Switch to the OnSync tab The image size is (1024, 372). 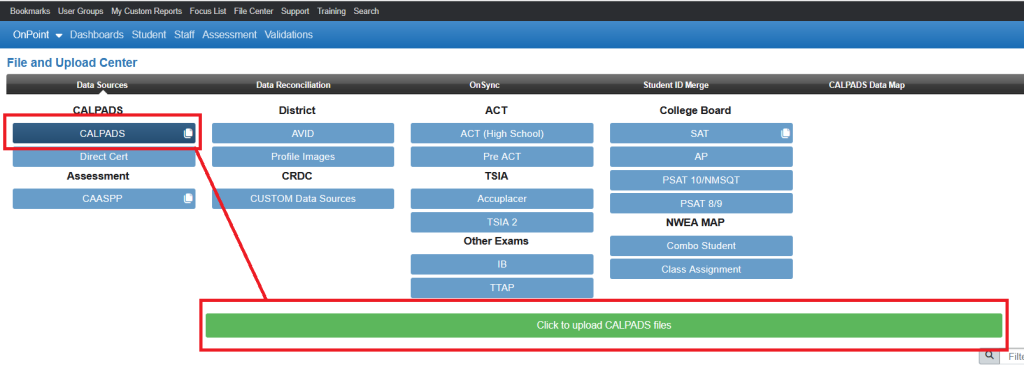[485, 85]
